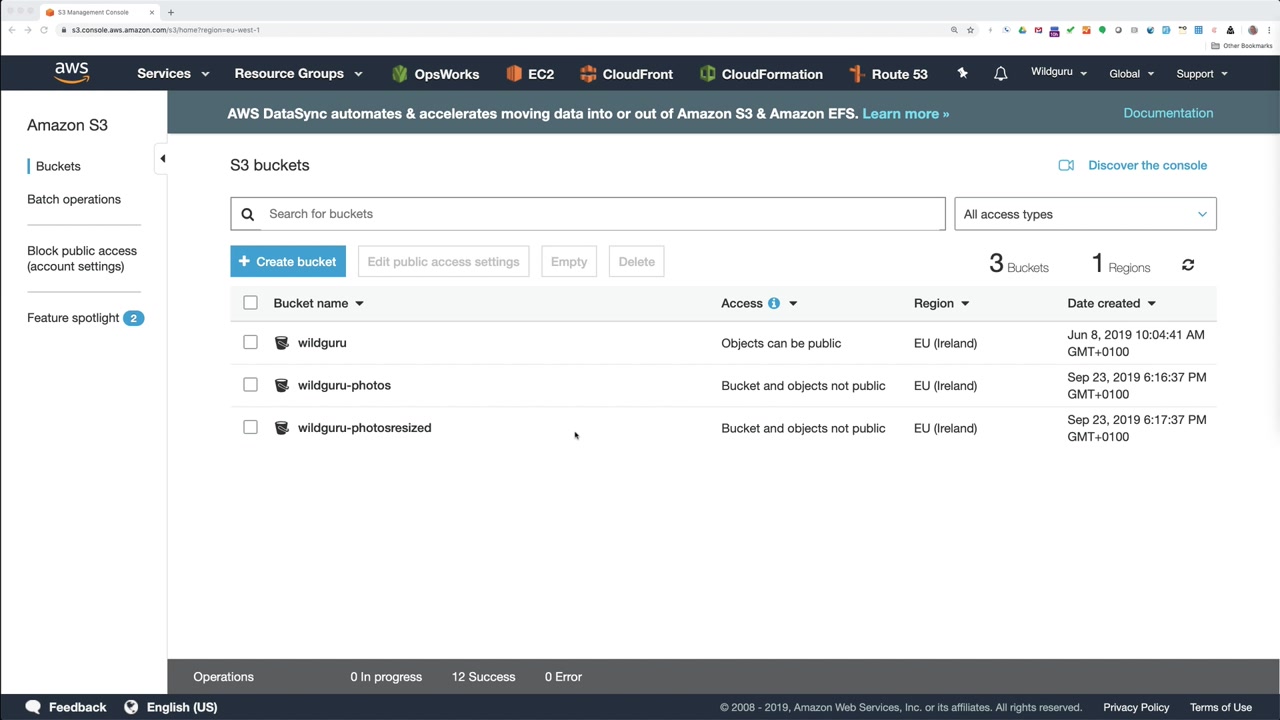The width and height of the screenshot is (1280, 720).
Task: Click the pin shortcuts icon
Action: (962, 73)
